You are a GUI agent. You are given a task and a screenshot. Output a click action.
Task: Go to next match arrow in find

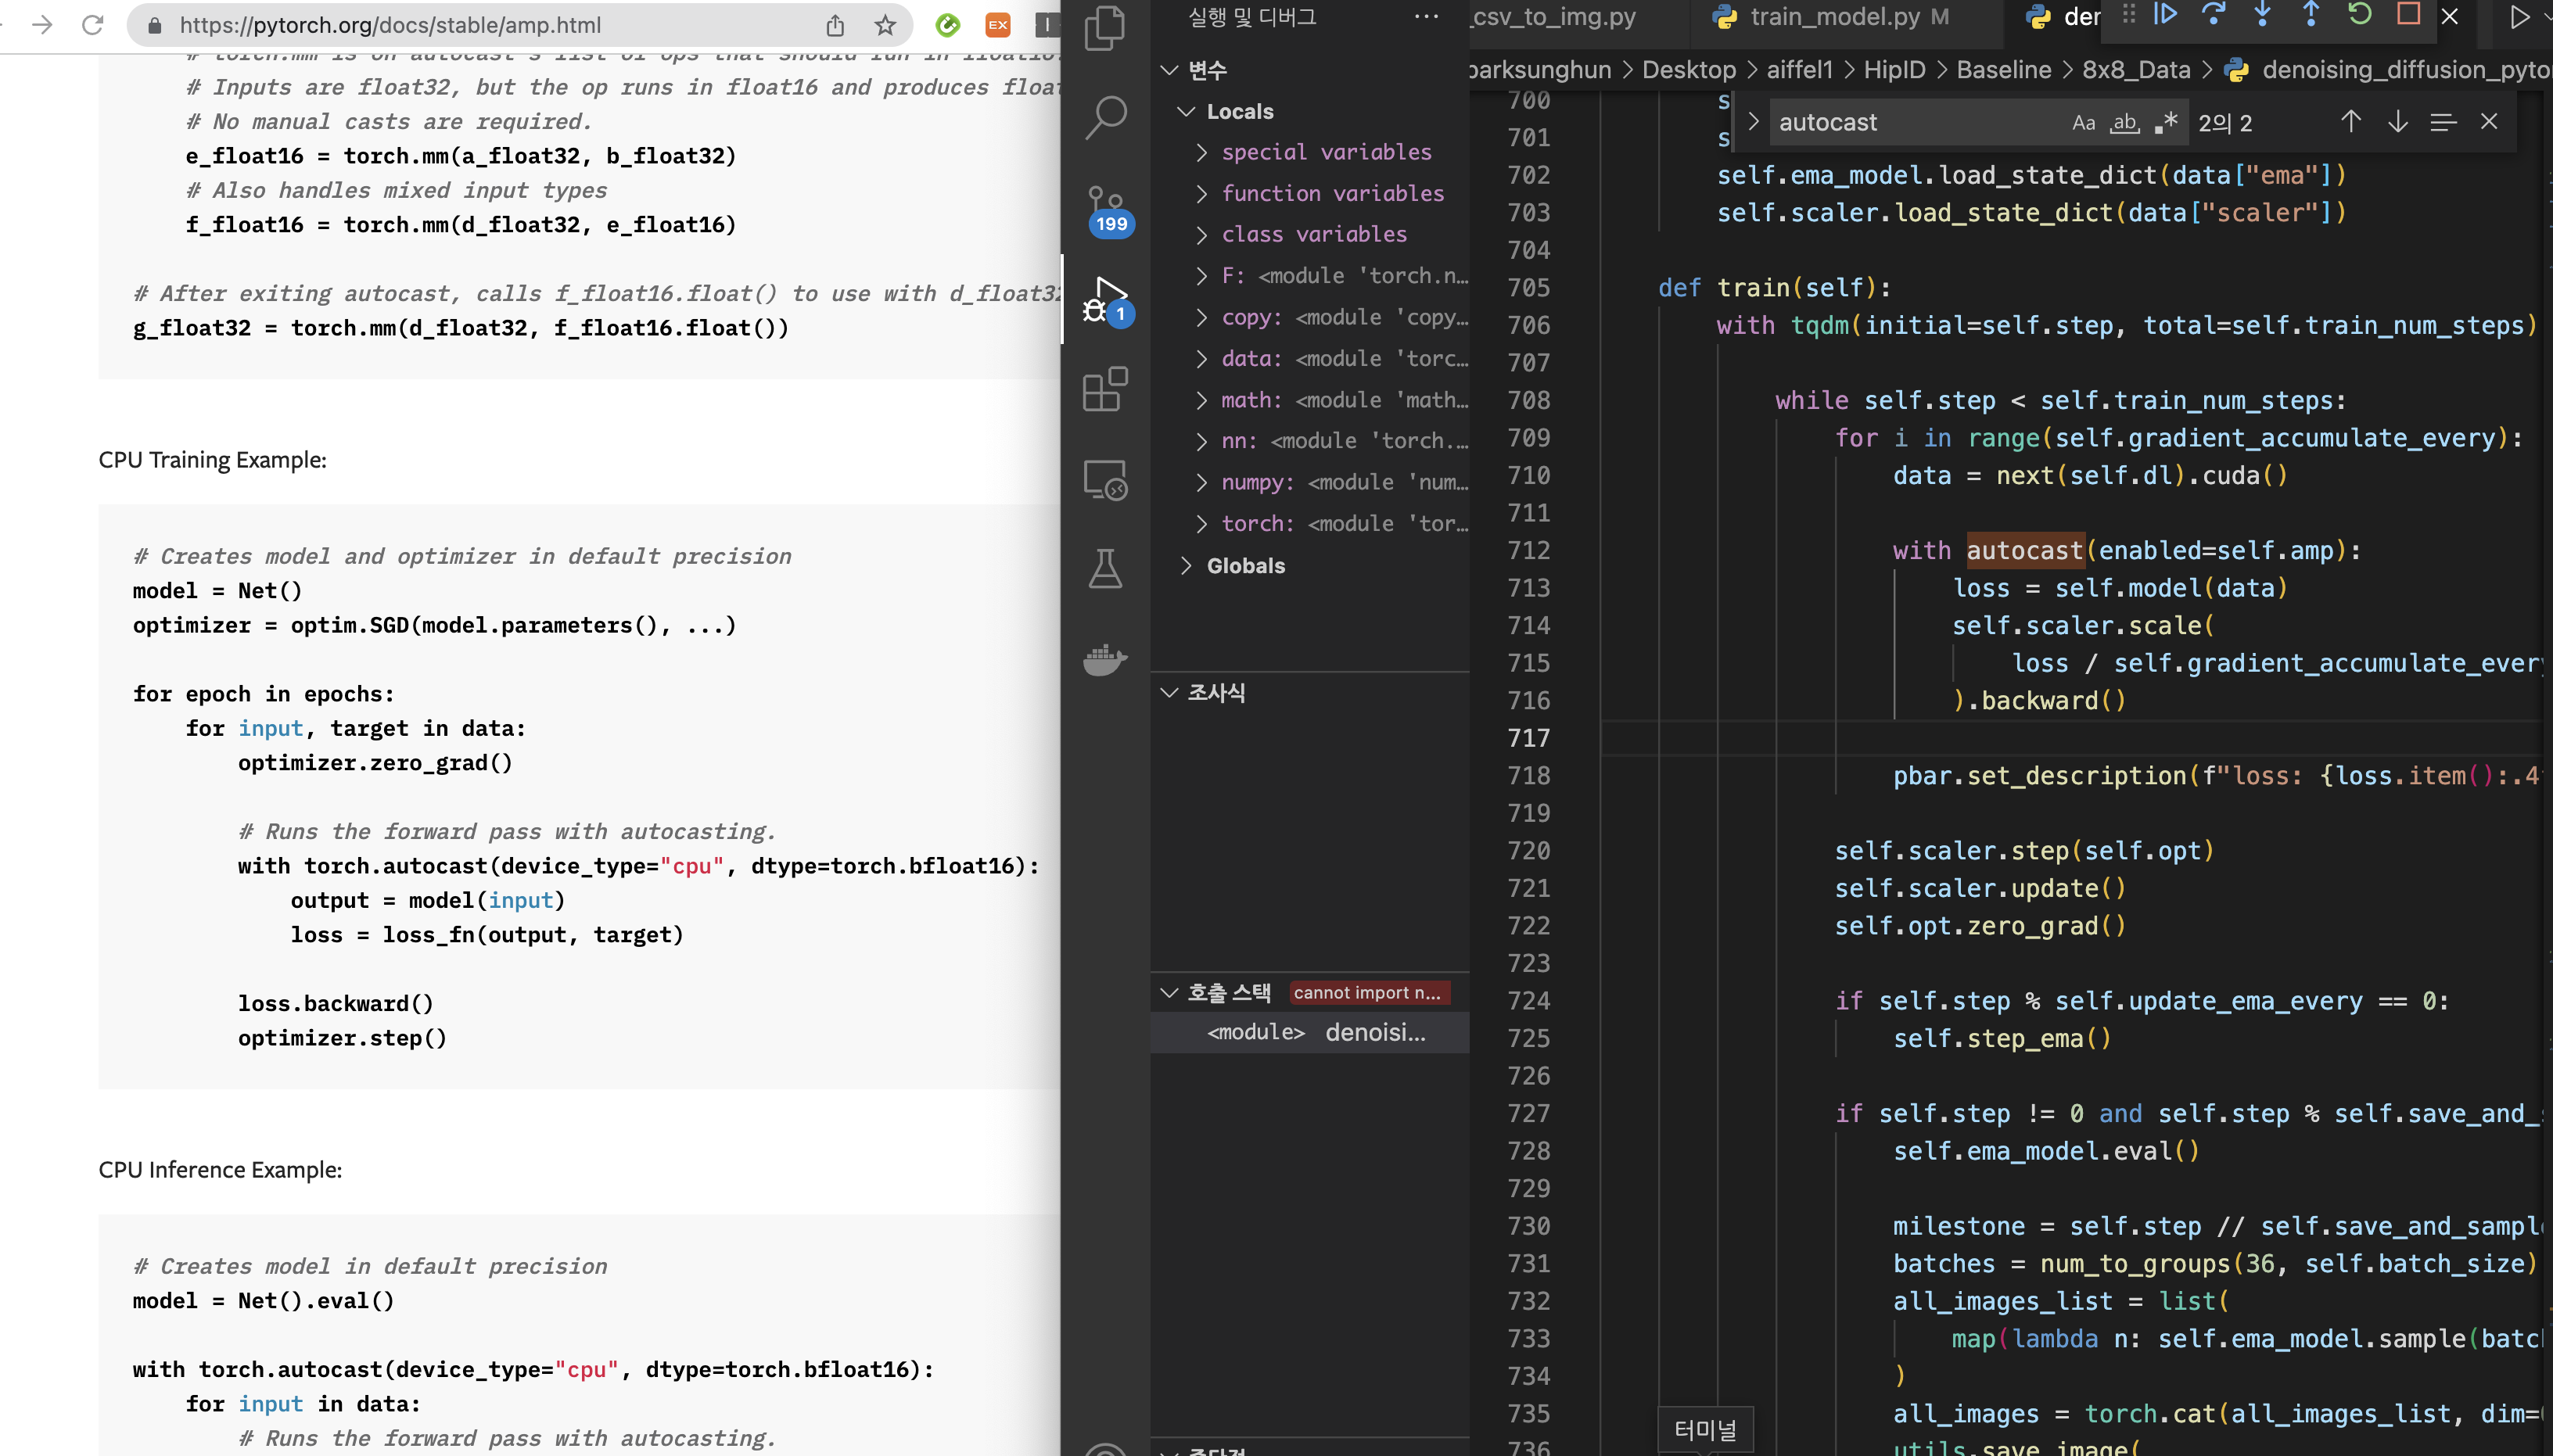(x=2397, y=122)
